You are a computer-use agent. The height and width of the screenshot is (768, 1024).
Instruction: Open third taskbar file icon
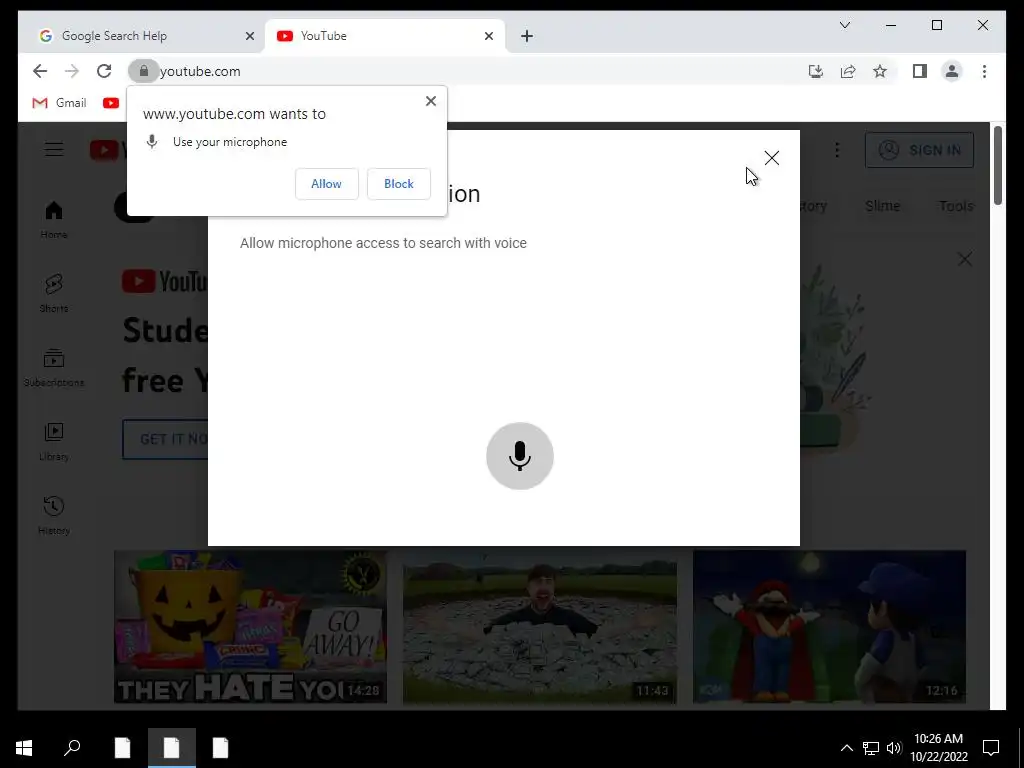220,748
